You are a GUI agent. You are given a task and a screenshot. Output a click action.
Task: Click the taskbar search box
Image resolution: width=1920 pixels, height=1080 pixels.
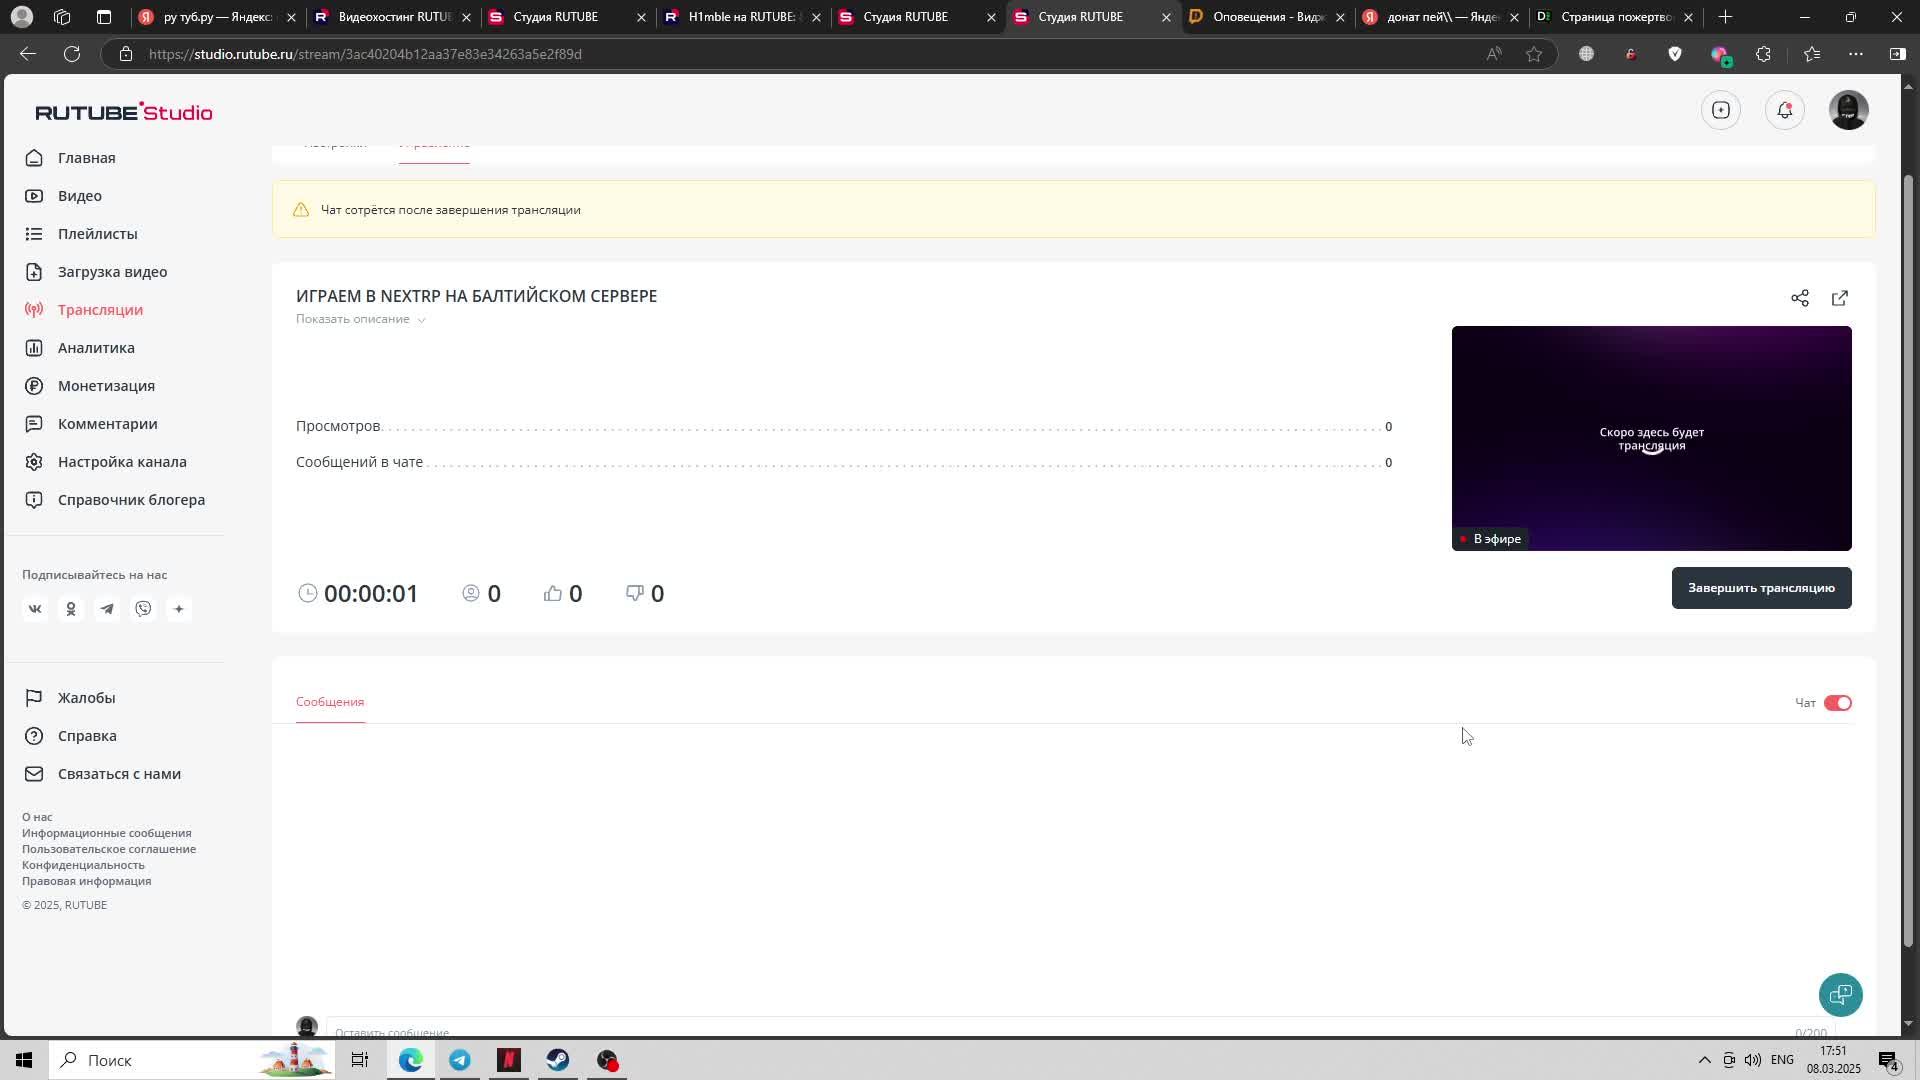193,1060
